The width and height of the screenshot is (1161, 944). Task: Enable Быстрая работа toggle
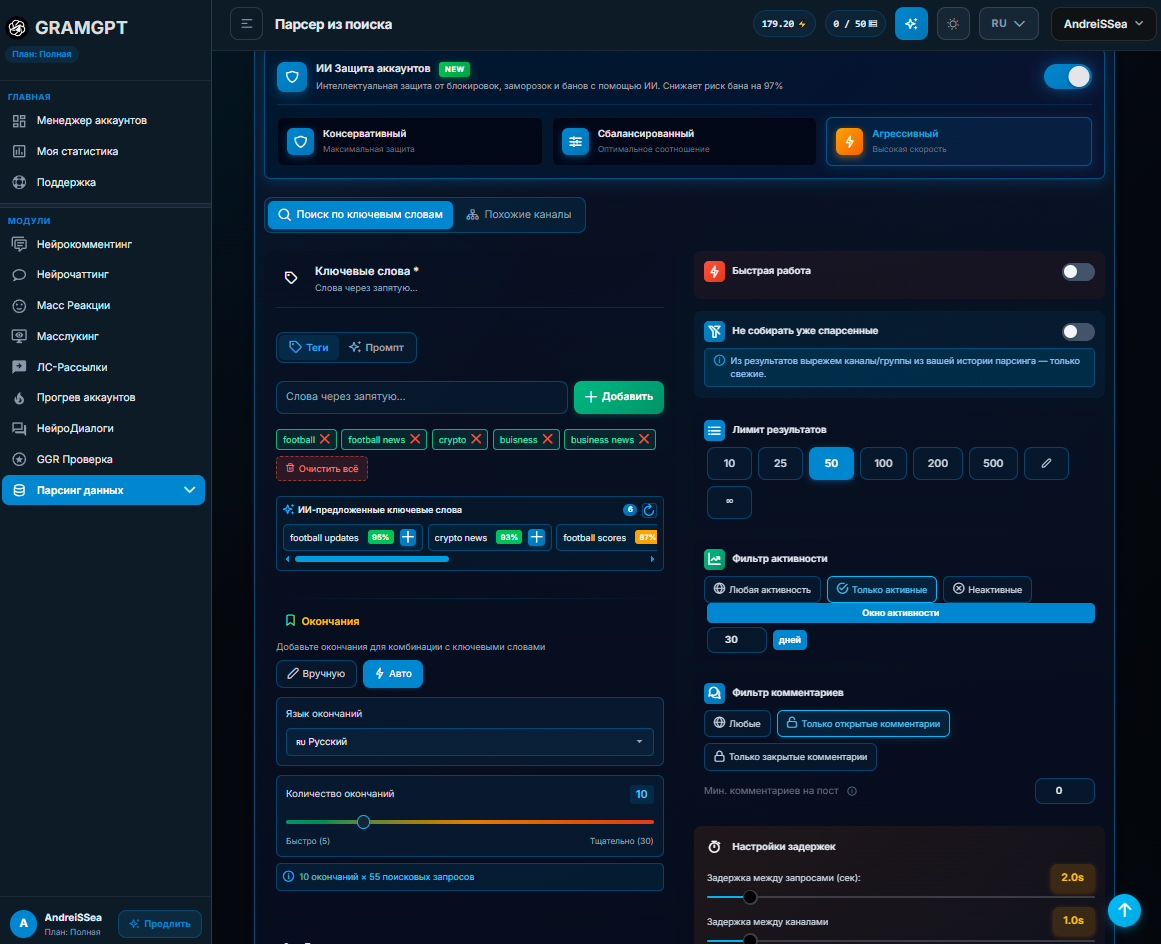1077,272
